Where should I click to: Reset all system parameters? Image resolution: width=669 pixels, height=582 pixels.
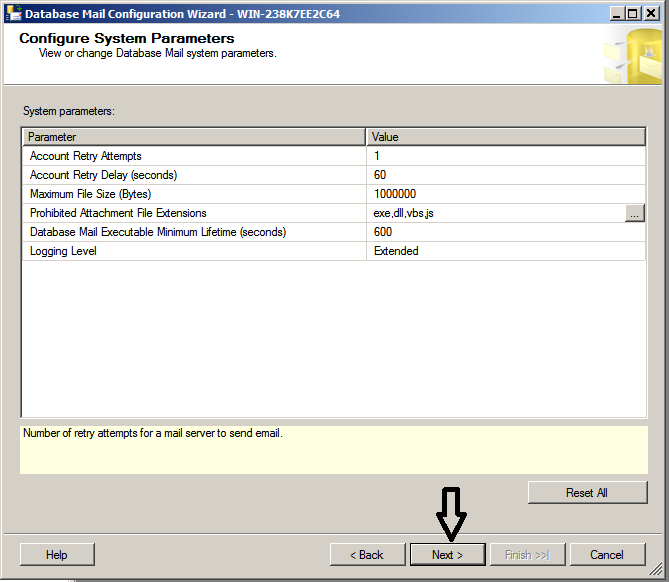point(588,492)
